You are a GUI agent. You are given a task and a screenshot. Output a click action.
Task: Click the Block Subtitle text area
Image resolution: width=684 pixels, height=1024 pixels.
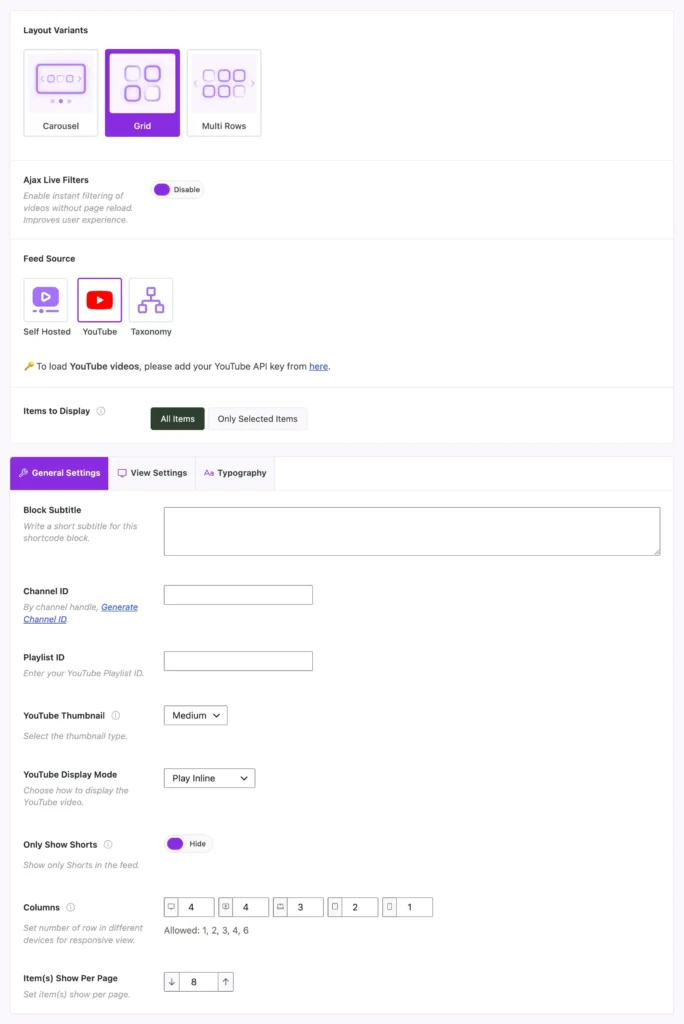pyautogui.click(x=412, y=531)
